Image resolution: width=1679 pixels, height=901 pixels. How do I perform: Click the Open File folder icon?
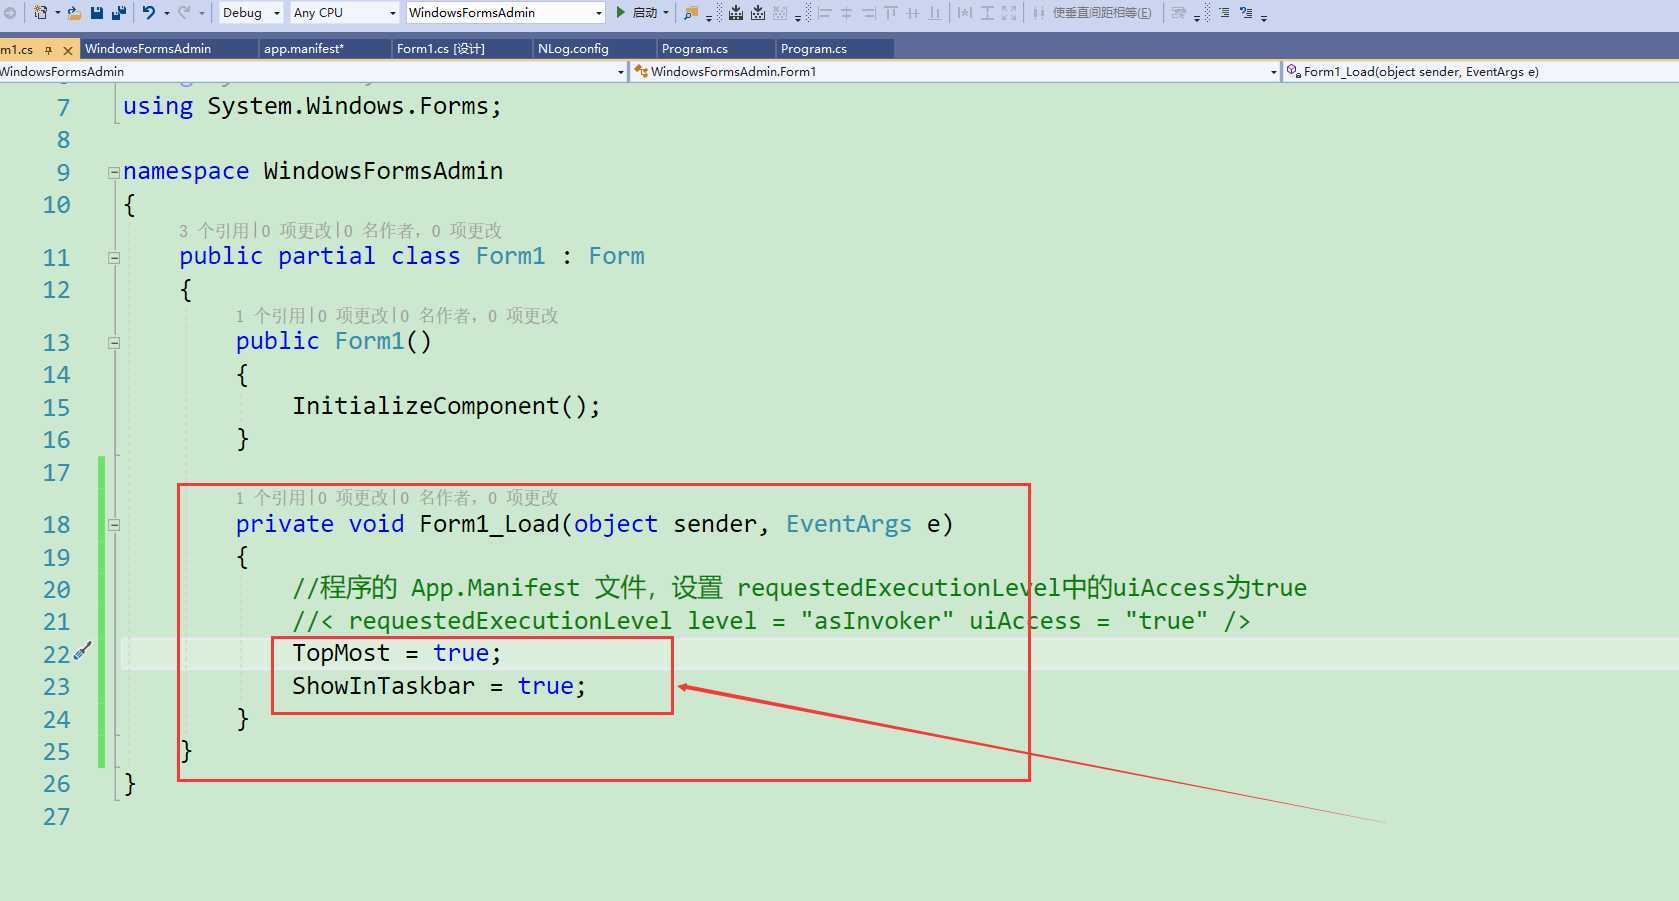pos(74,13)
